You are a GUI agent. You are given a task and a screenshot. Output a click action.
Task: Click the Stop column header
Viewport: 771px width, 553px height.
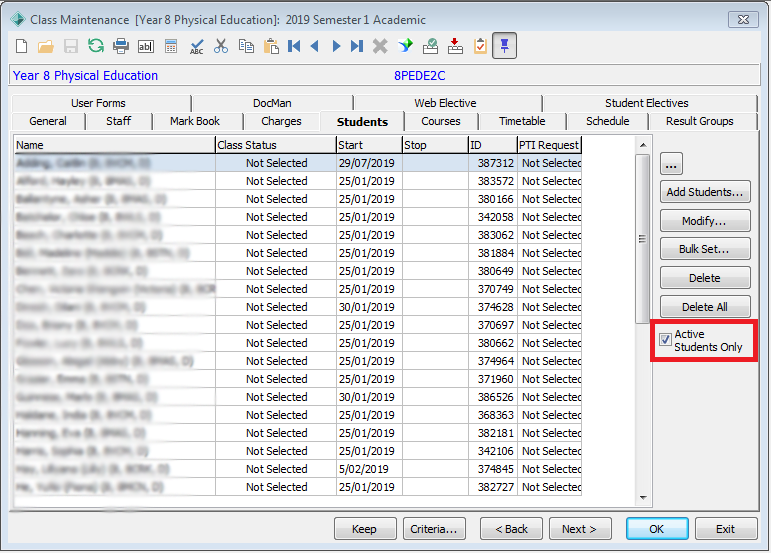pyautogui.click(x=435, y=145)
